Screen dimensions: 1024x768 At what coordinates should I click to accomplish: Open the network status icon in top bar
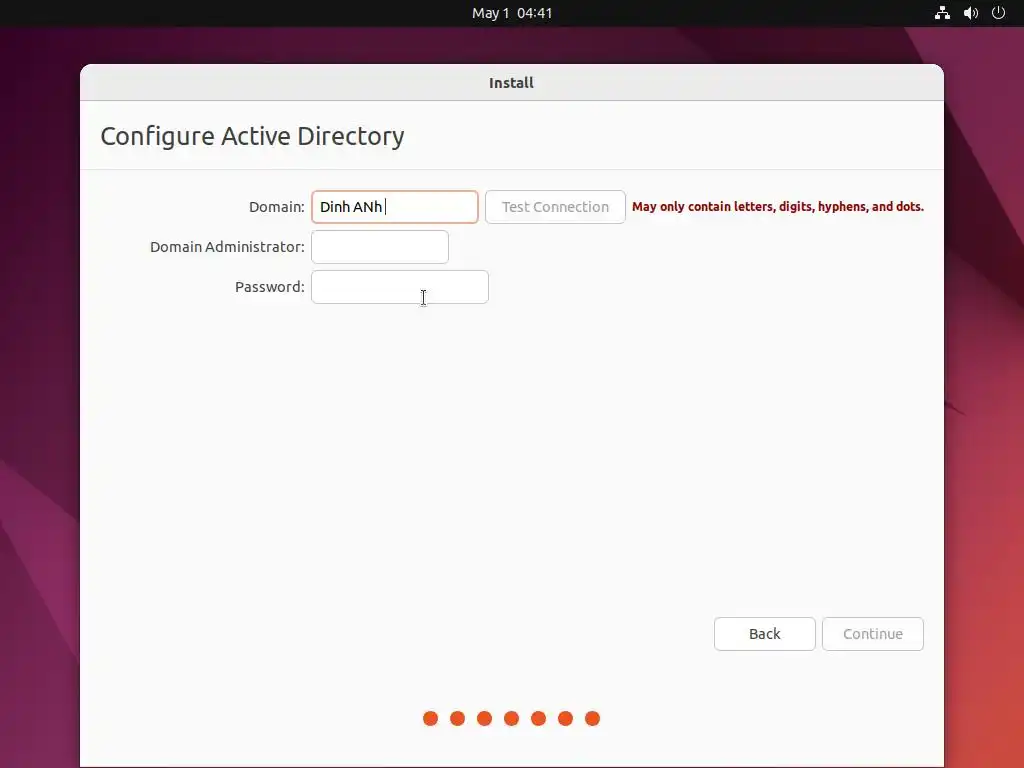942,13
